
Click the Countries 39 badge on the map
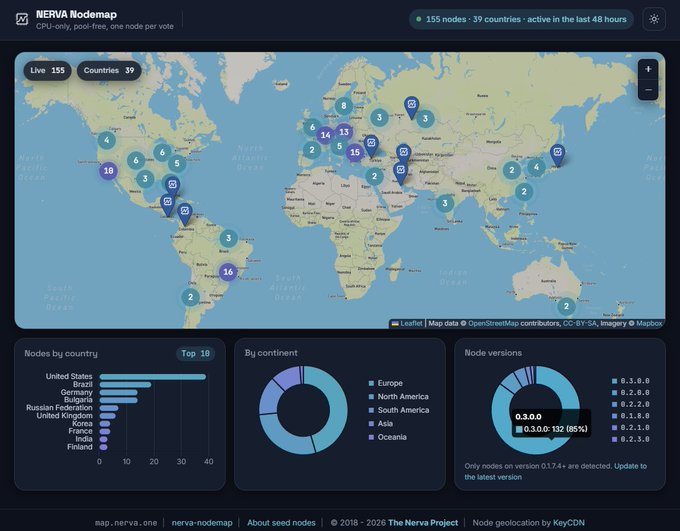point(109,70)
